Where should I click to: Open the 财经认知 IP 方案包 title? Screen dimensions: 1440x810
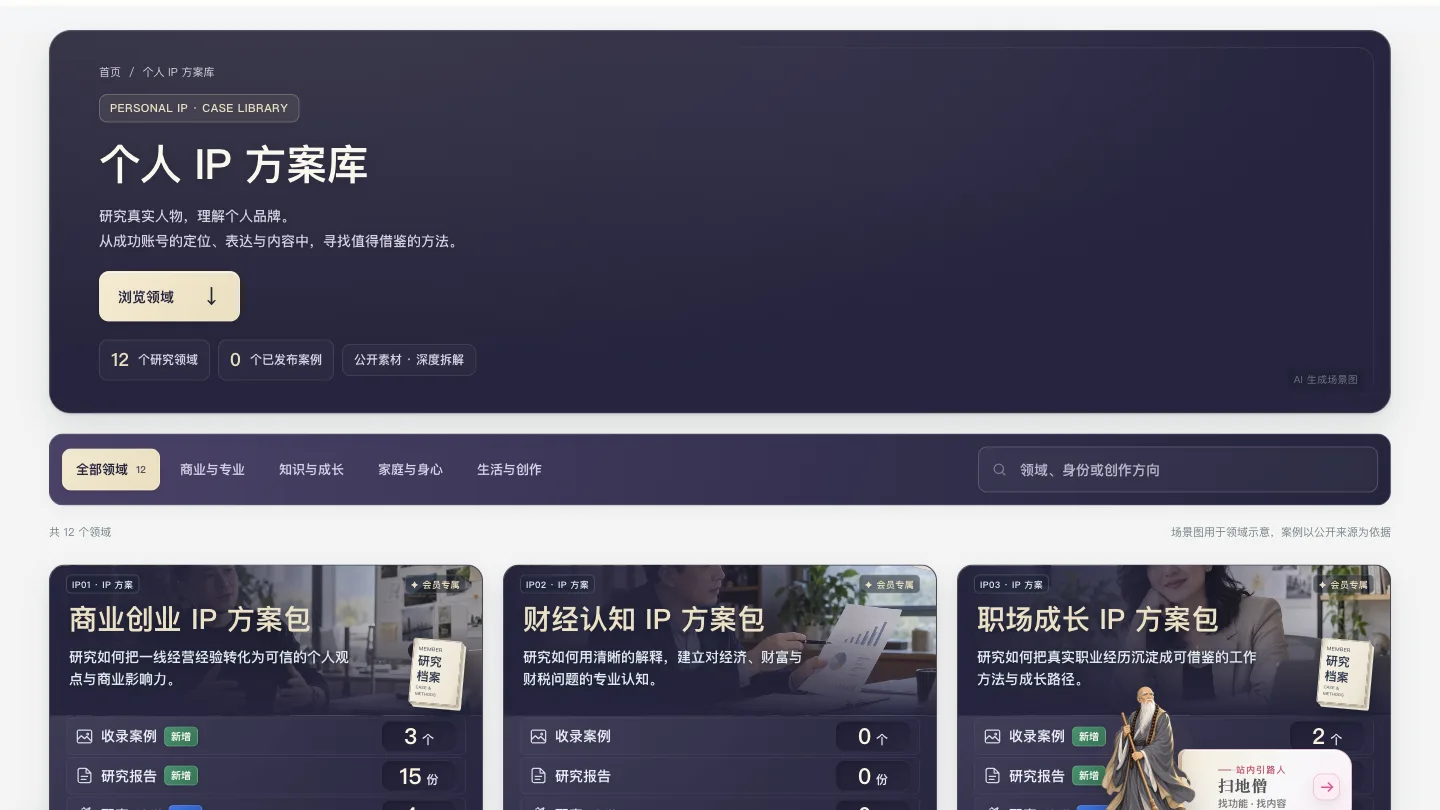[644, 619]
